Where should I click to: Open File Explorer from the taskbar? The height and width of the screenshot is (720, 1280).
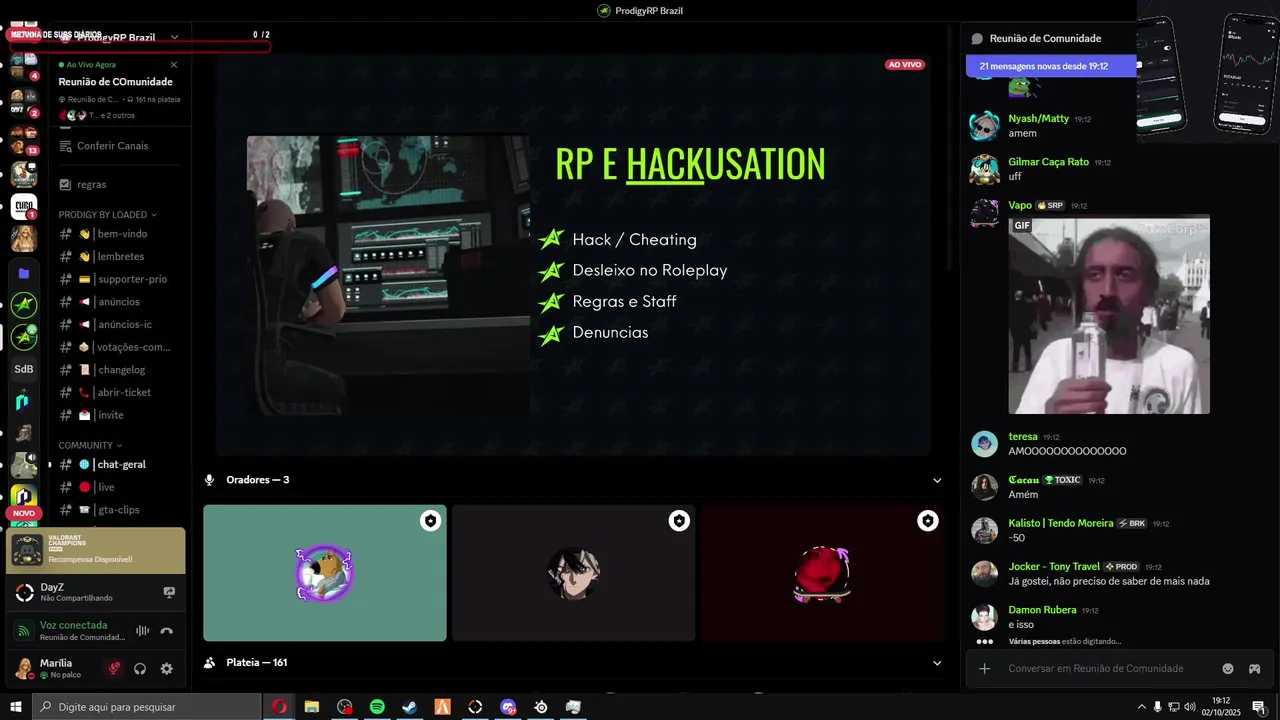pyautogui.click(x=312, y=707)
